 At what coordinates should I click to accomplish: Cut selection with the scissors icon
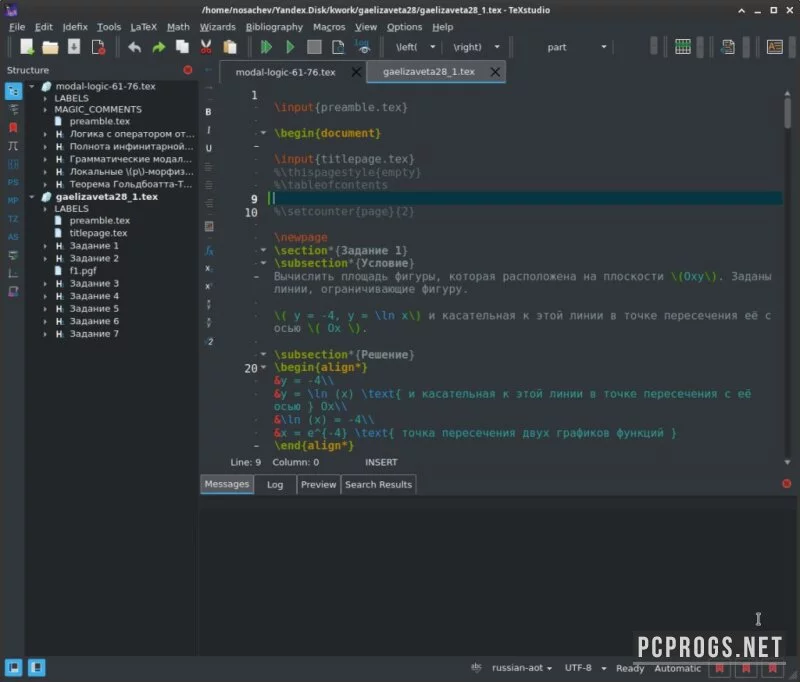click(x=206, y=47)
